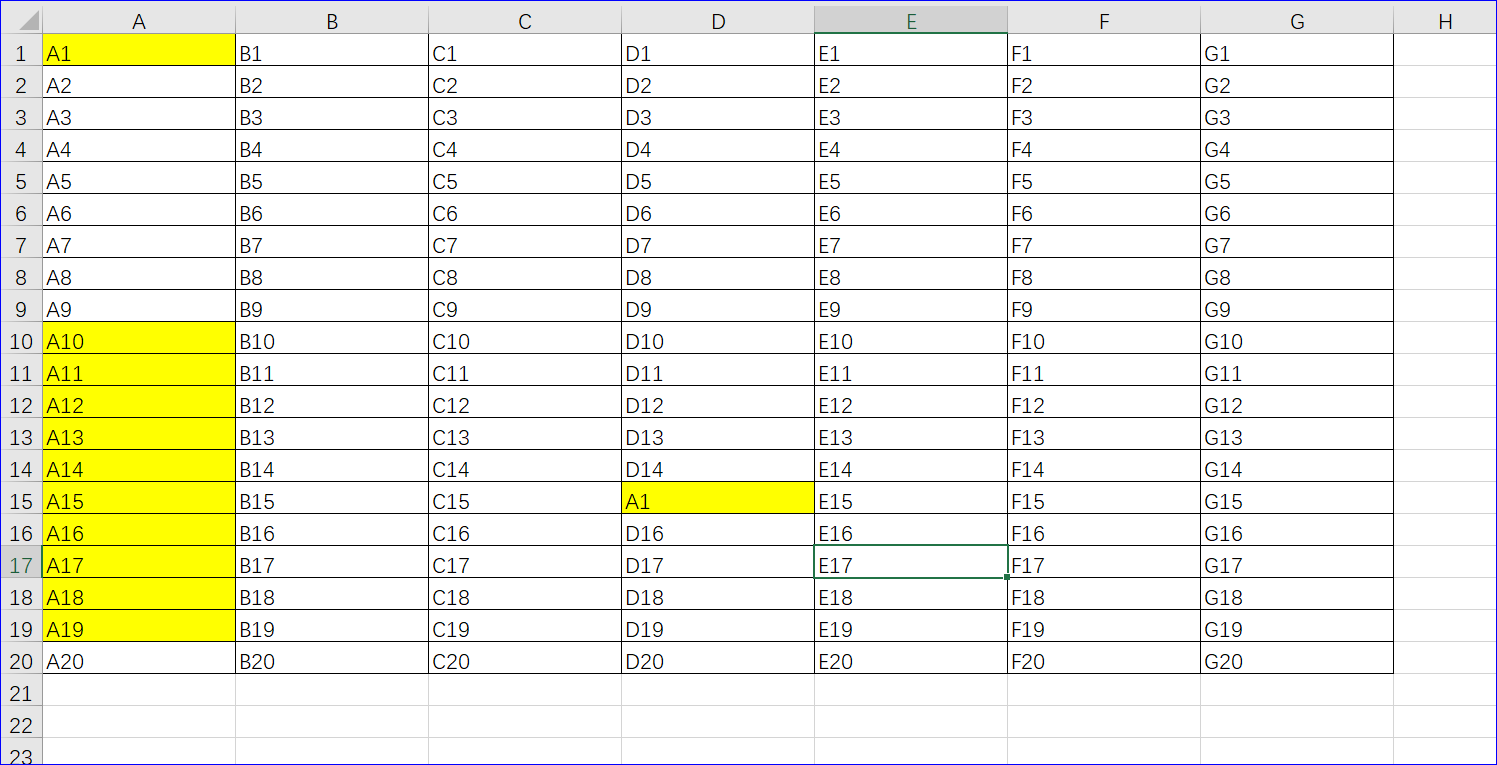Click cell E15
Image resolution: width=1497 pixels, height=765 pixels.
click(911, 498)
